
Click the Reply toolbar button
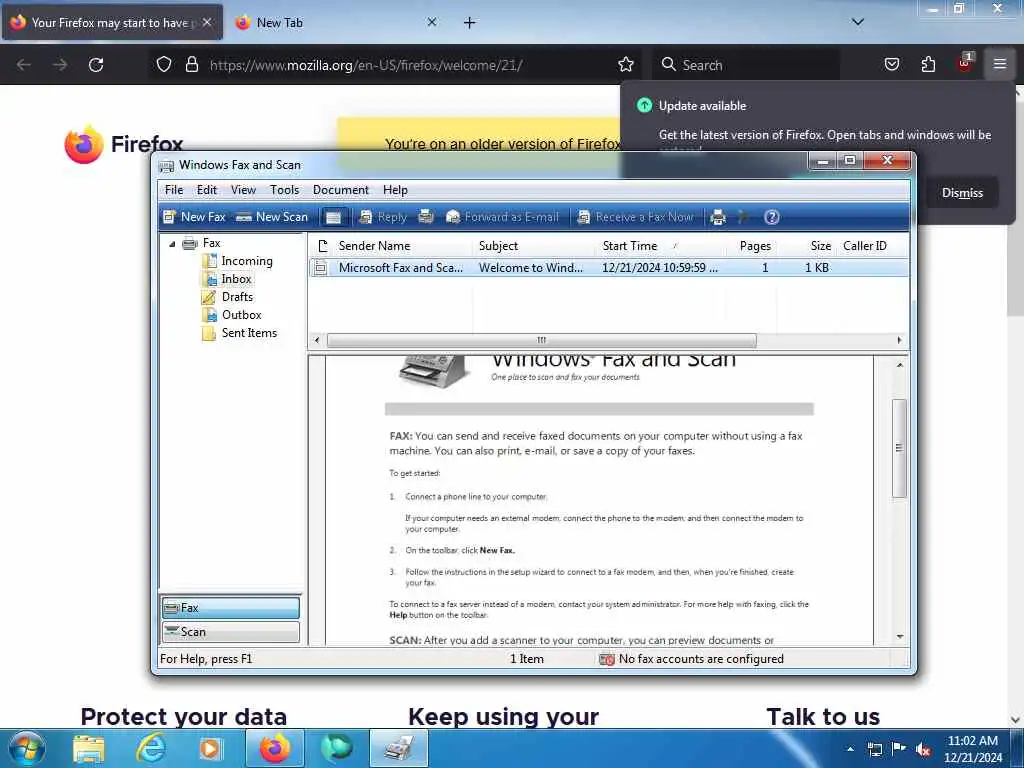coord(383,217)
